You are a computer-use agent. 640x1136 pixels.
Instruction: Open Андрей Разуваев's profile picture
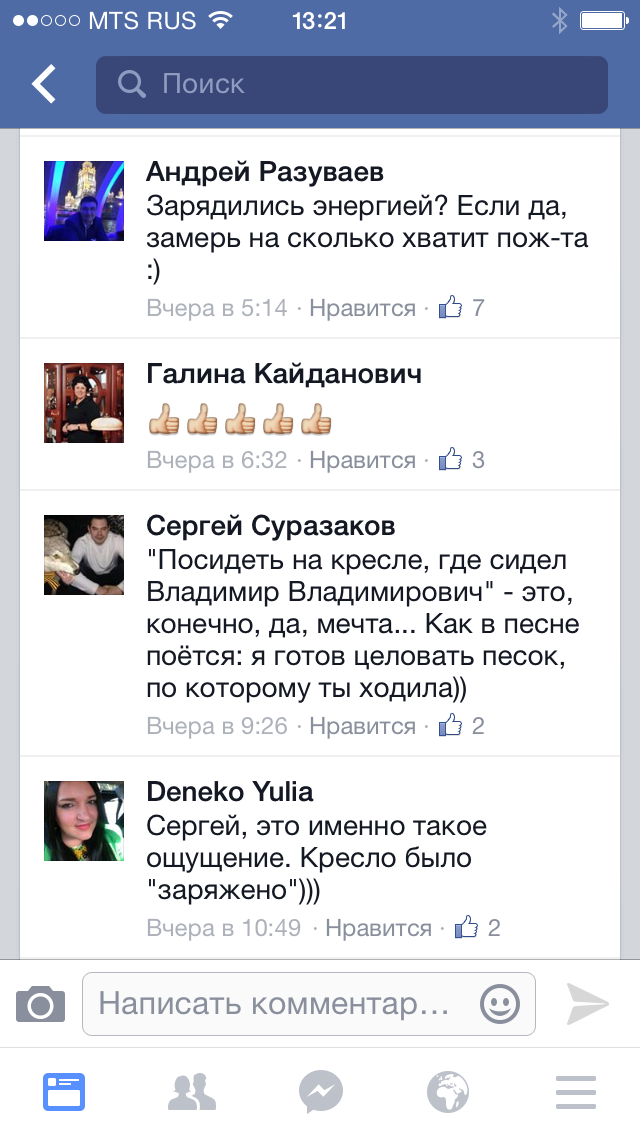(x=84, y=201)
